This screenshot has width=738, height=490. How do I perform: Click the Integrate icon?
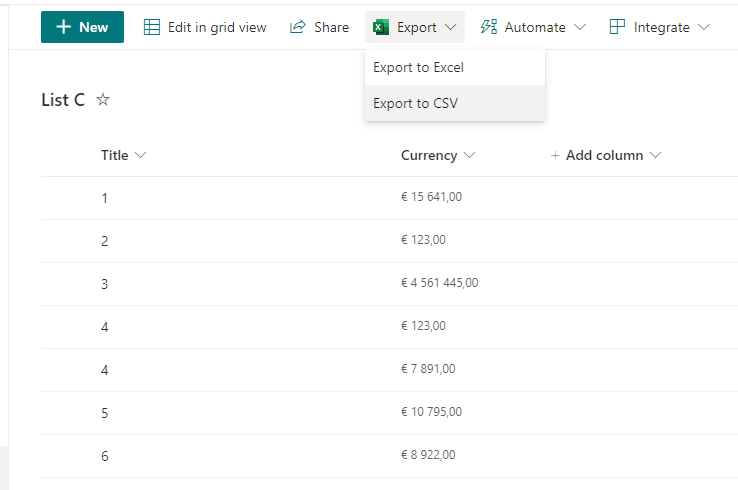pyautogui.click(x=617, y=27)
